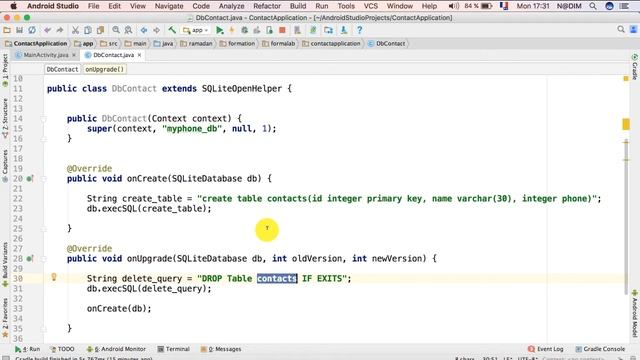Screen dimensions: 640x360
Task: Run the app with green play icon
Action: coord(220,30)
